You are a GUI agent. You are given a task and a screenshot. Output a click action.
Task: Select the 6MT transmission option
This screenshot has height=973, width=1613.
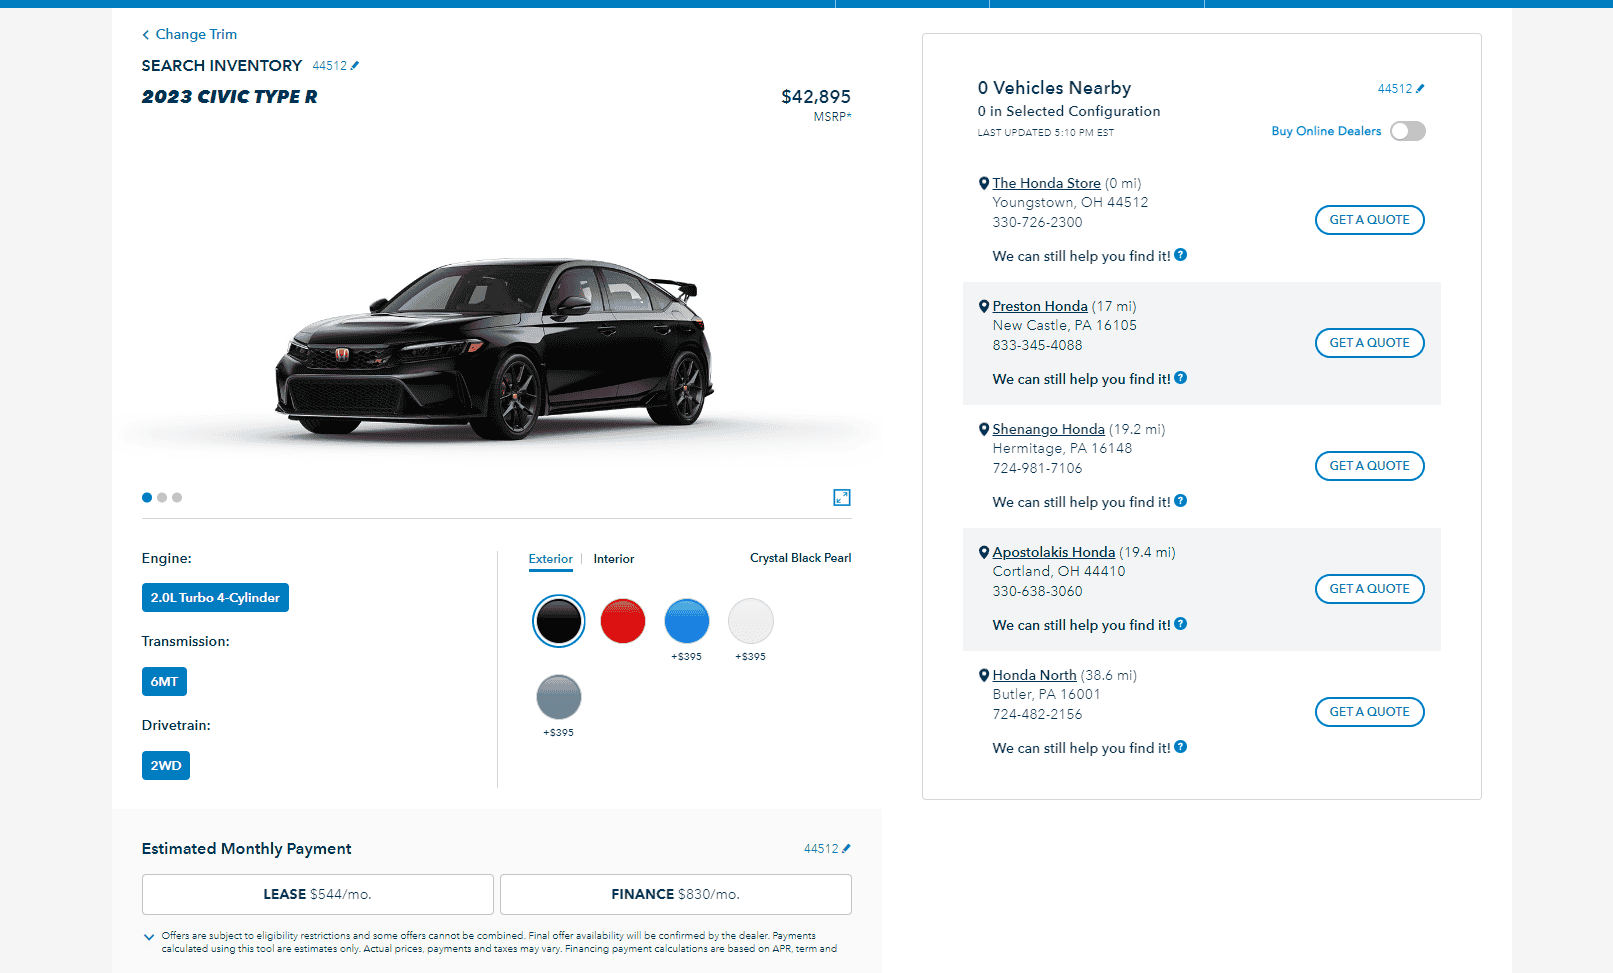(x=164, y=681)
